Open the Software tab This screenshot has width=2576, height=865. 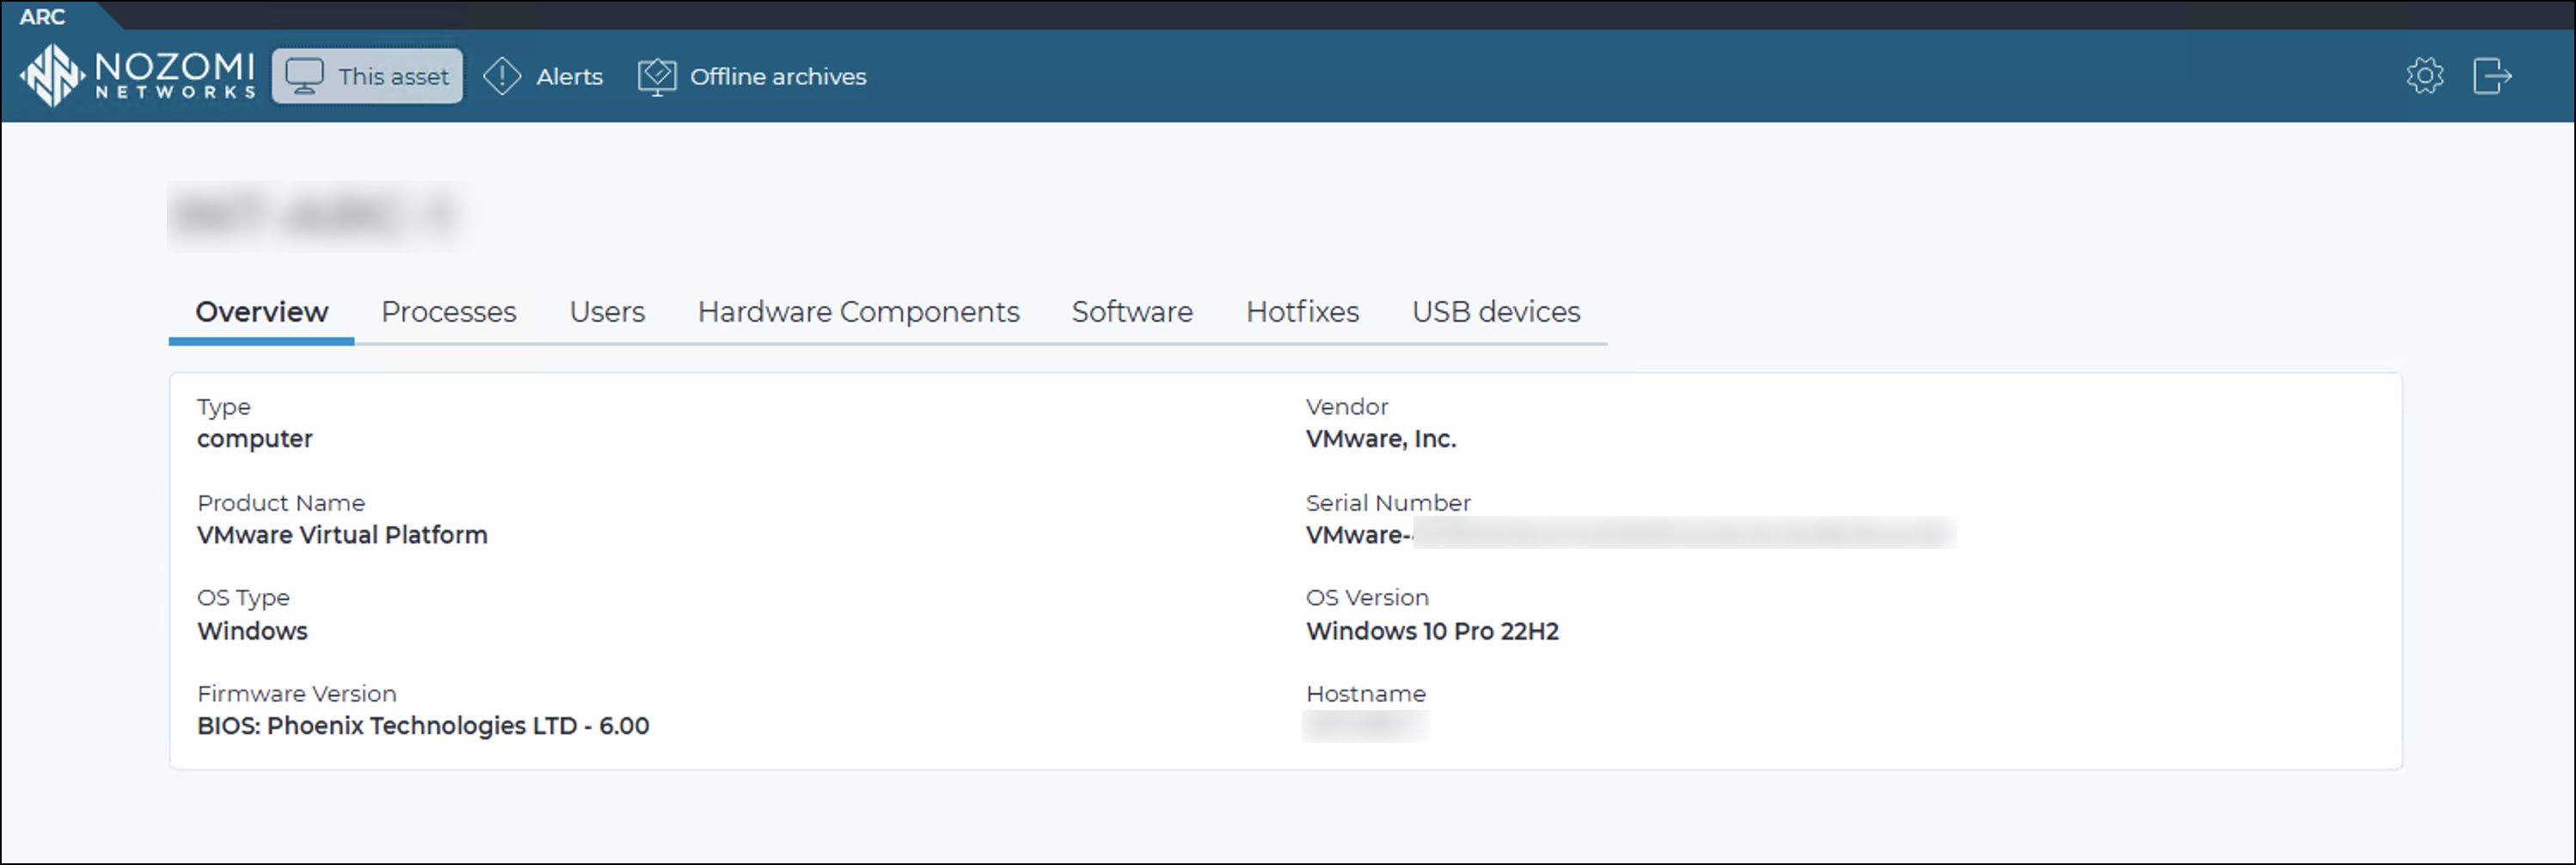click(x=1132, y=312)
